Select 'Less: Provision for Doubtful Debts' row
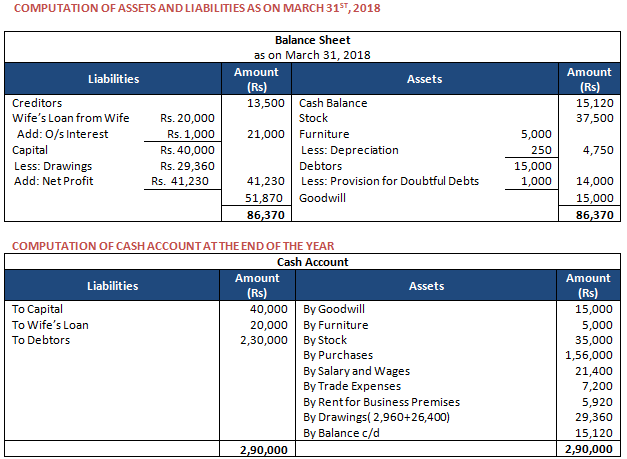This screenshot has width=627, height=459. click(x=390, y=181)
